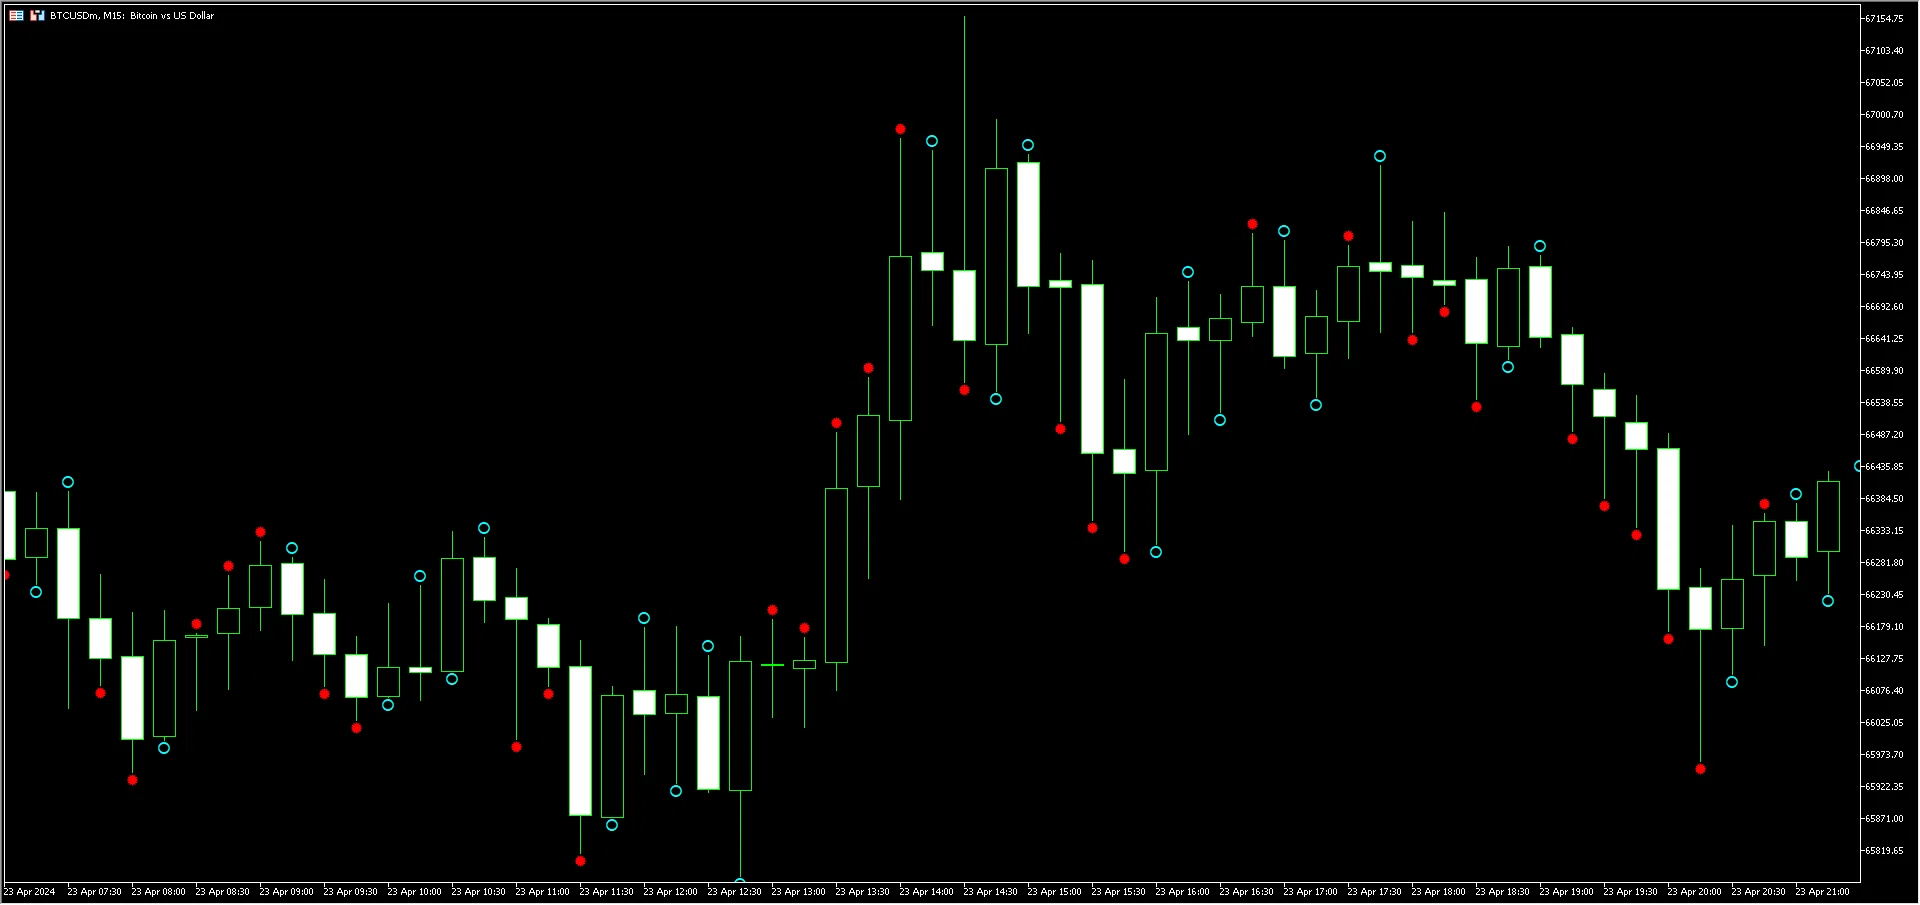Click price level 66127.75 on the scale
Viewport: 1920px width, 905px height.
click(1884, 659)
